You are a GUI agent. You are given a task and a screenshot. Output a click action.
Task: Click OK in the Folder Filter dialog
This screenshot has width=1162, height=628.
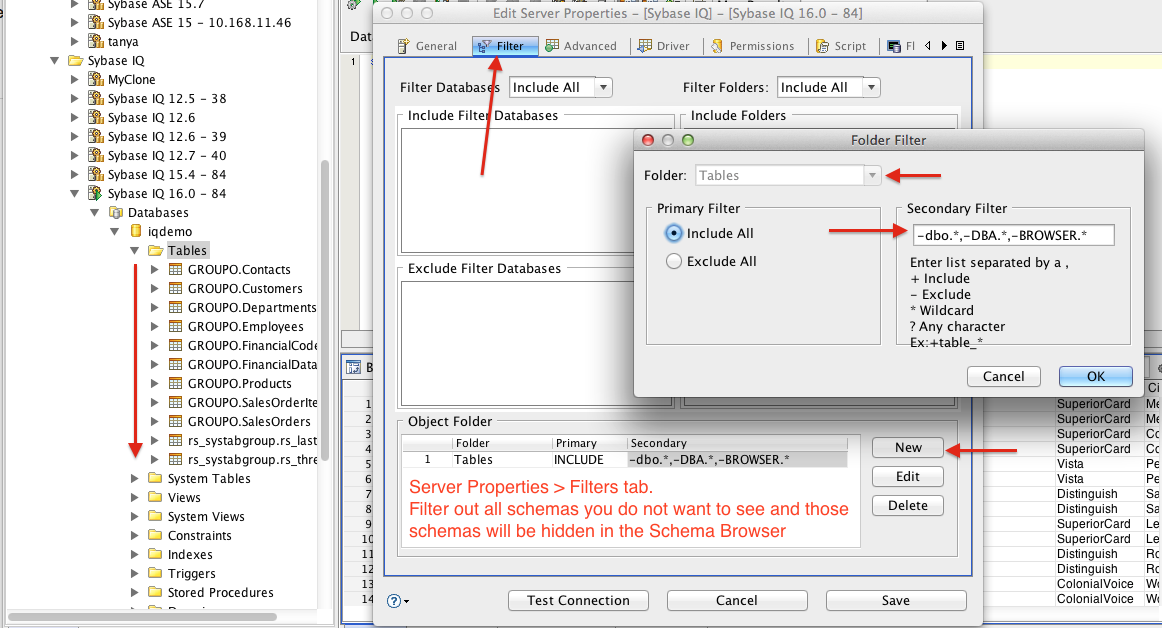(x=1095, y=377)
